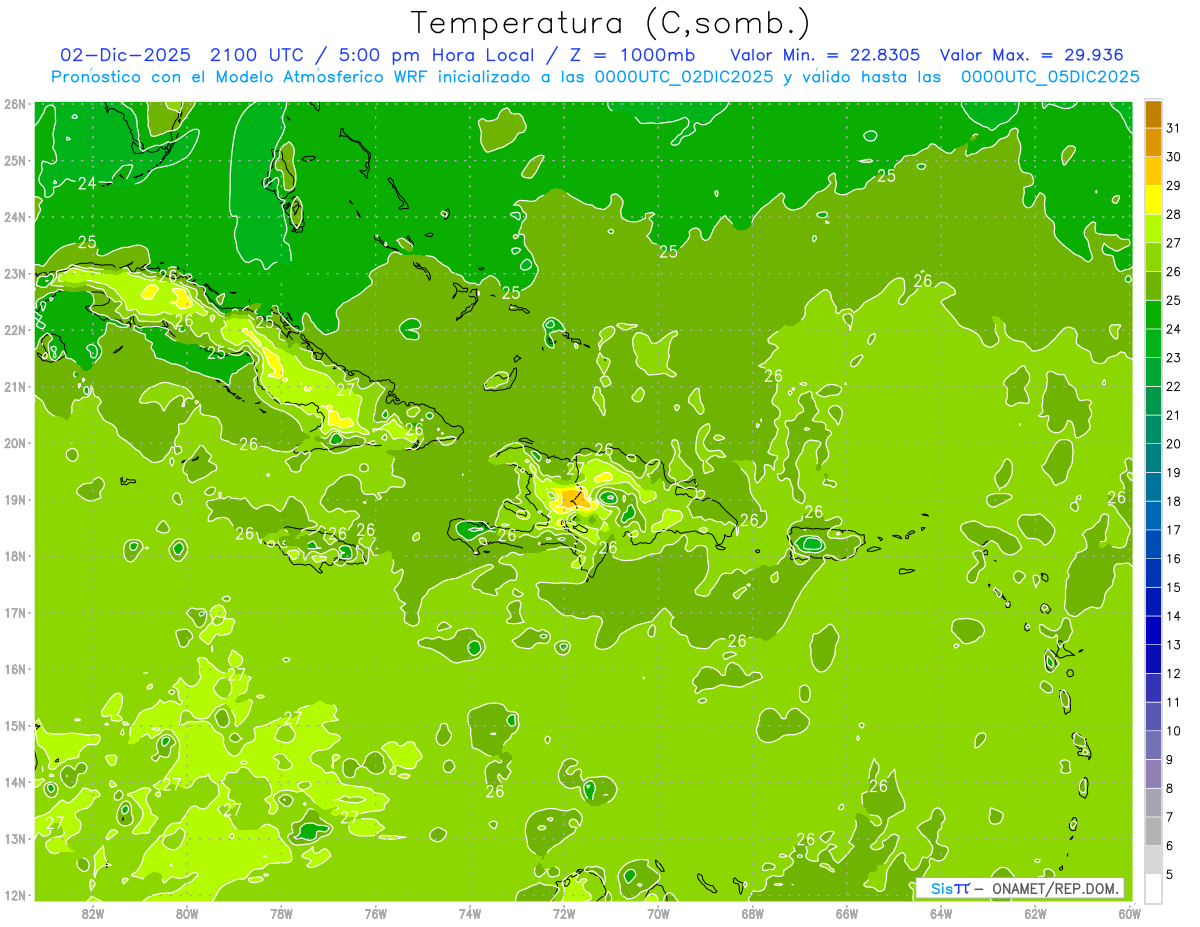Click the color scale label 9
The height and width of the screenshot is (927, 1200).
click(1171, 760)
